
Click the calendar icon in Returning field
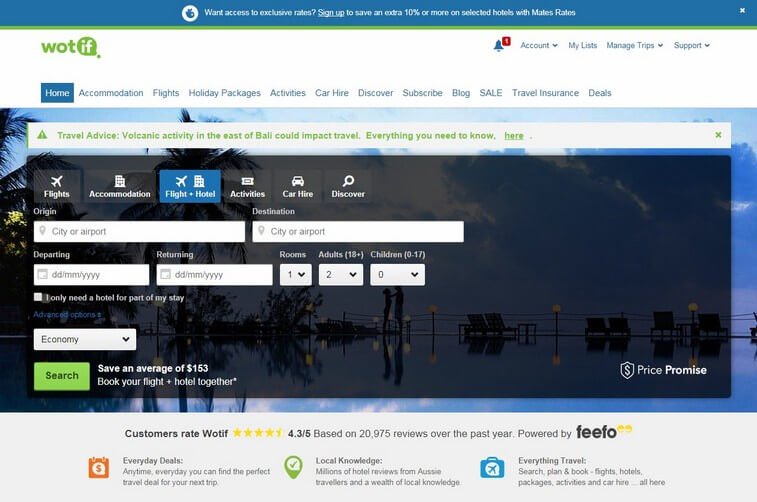166,275
